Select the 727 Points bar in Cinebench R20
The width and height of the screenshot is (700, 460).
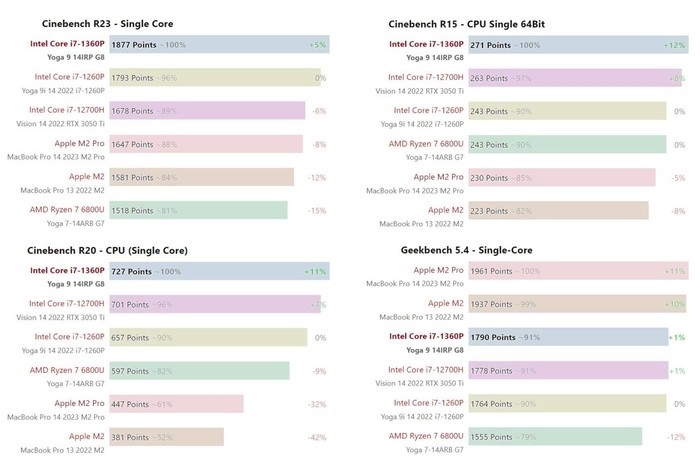click(x=258, y=271)
